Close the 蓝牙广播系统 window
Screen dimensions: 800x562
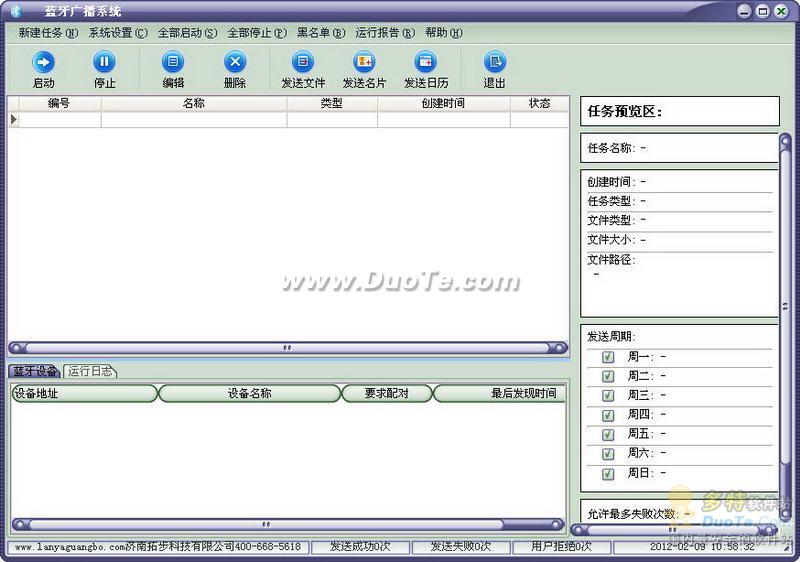click(781, 11)
